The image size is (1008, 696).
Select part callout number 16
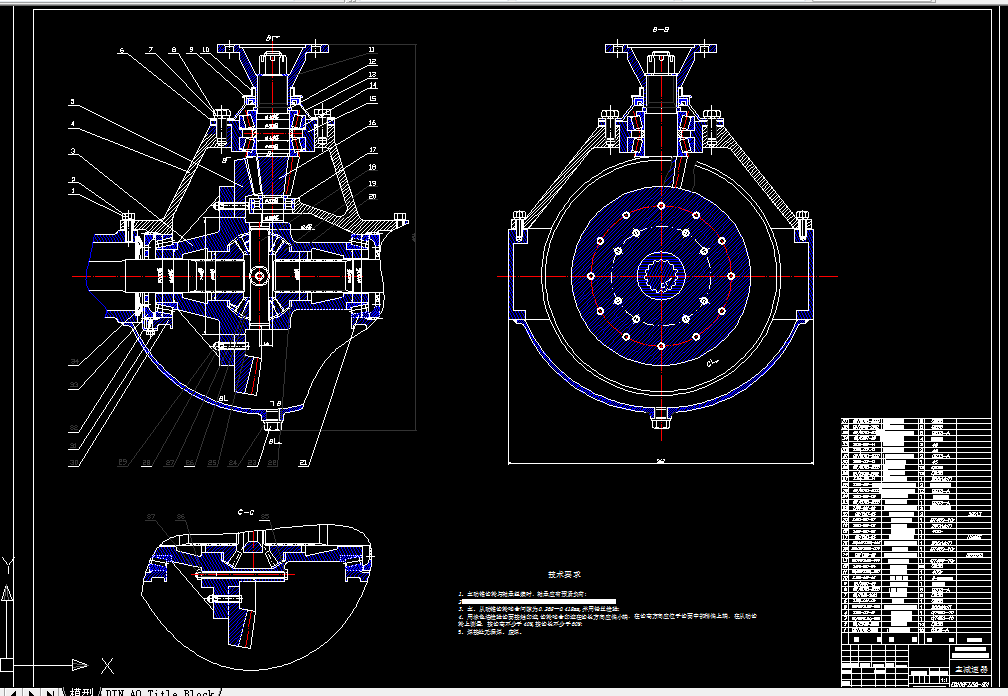pyautogui.click(x=372, y=123)
